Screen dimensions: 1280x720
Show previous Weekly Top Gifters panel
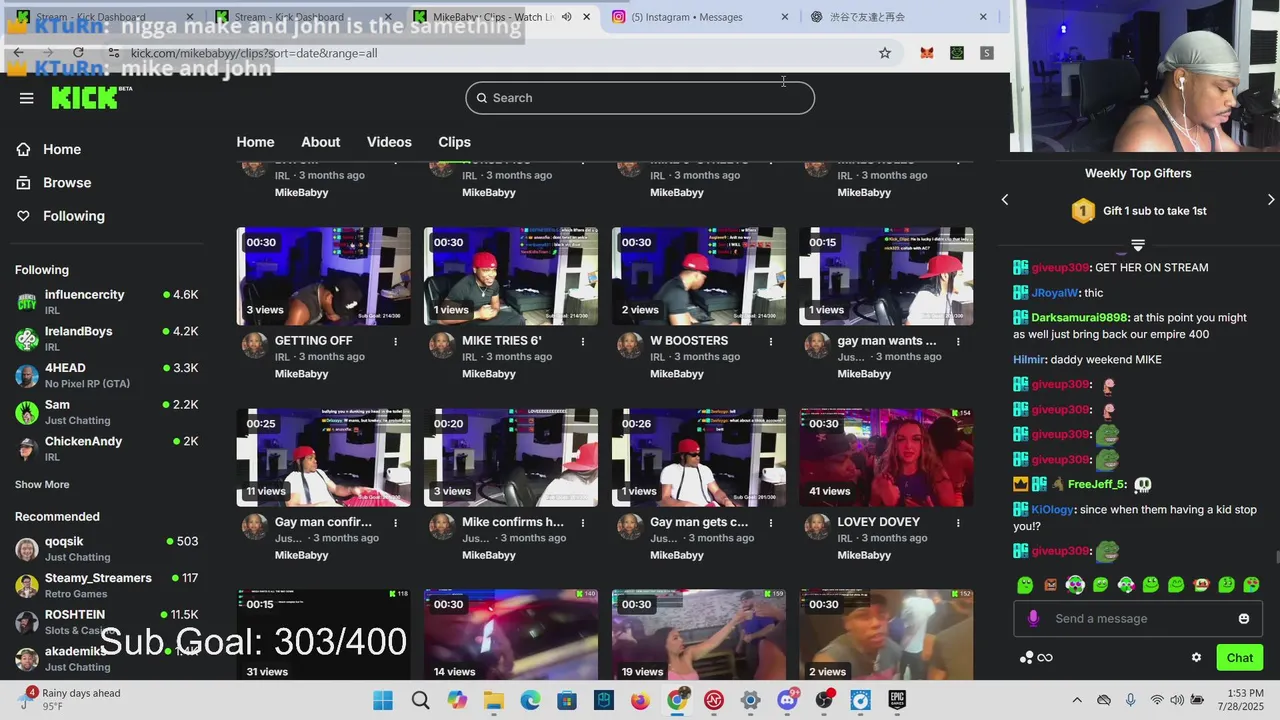coord(1005,200)
